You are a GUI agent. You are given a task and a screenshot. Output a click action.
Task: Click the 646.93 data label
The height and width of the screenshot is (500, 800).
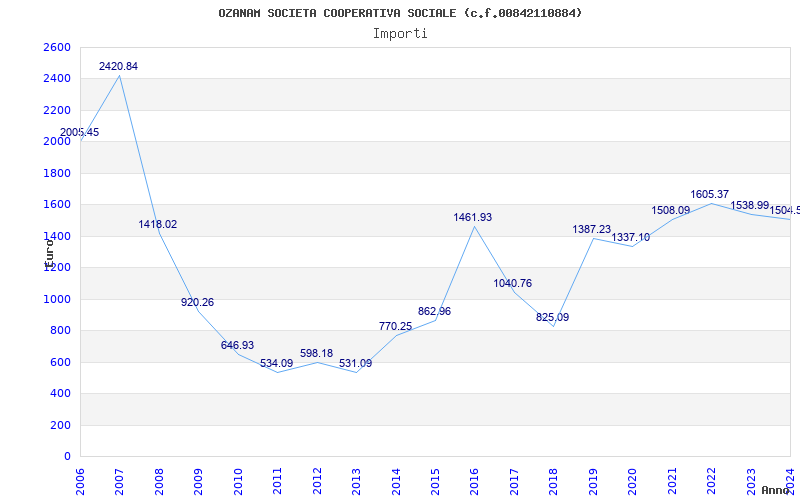click(x=237, y=345)
